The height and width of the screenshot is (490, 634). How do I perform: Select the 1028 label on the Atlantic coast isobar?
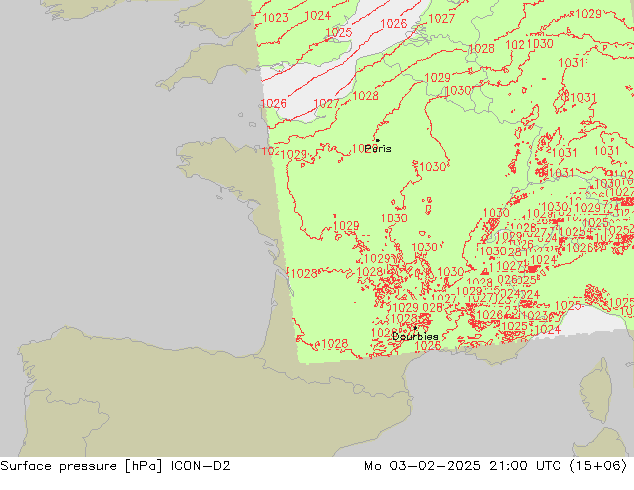pos(304,274)
